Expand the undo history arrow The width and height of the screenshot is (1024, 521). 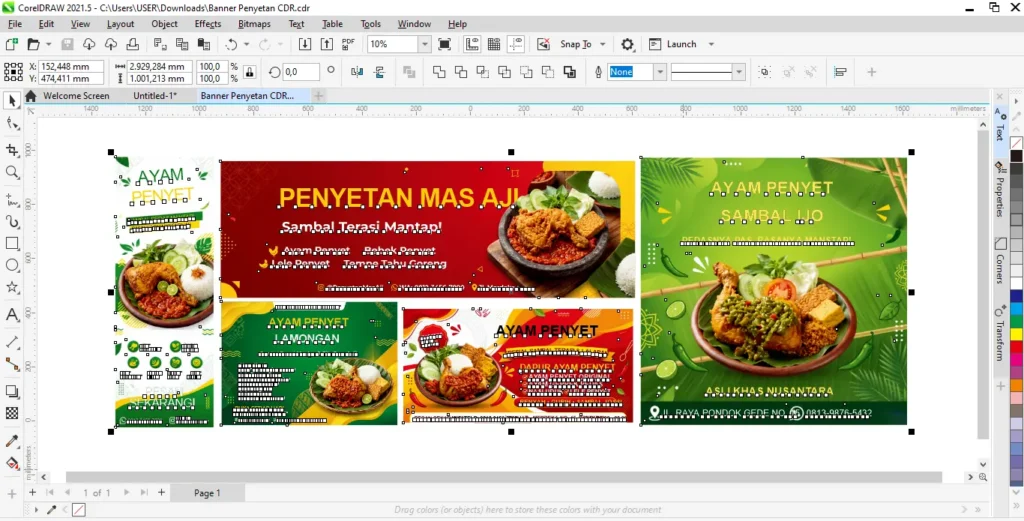click(246, 44)
